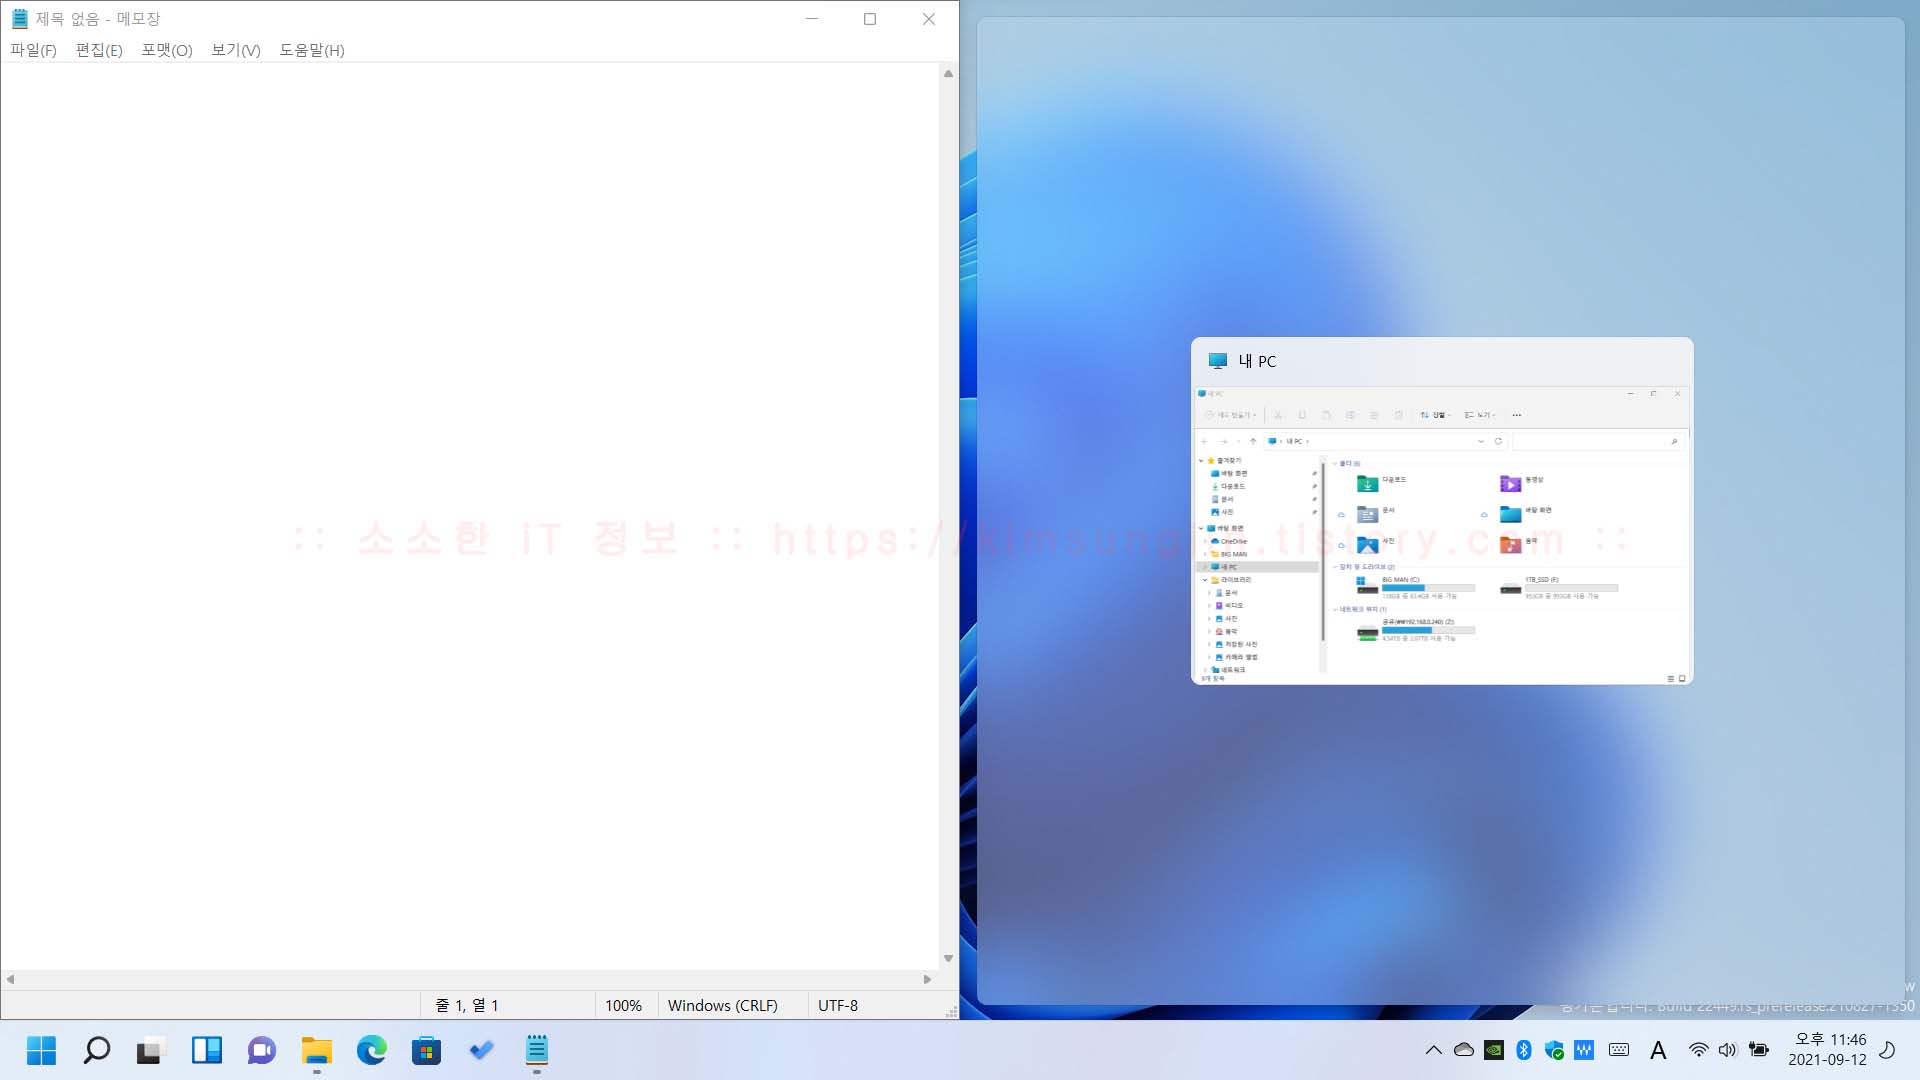The width and height of the screenshot is (1920, 1080).
Task: Open Microsoft Store taskbar icon
Action: tap(426, 1050)
